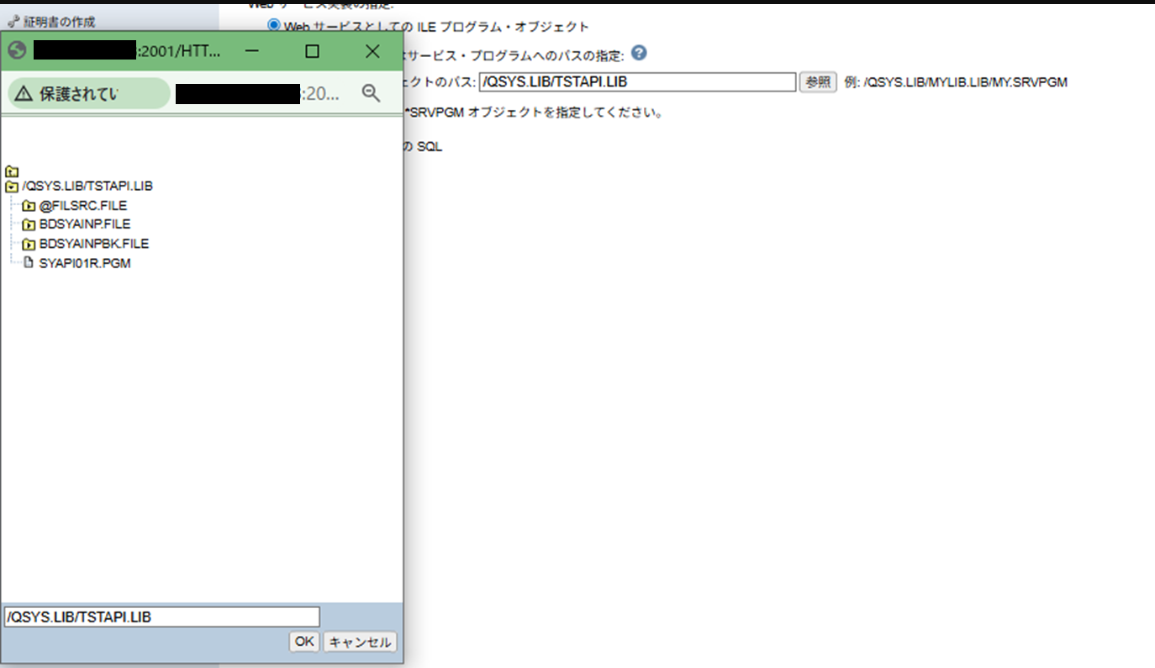Click the globe icon in popup title bar
1155x668 pixels.
point(17,50)
